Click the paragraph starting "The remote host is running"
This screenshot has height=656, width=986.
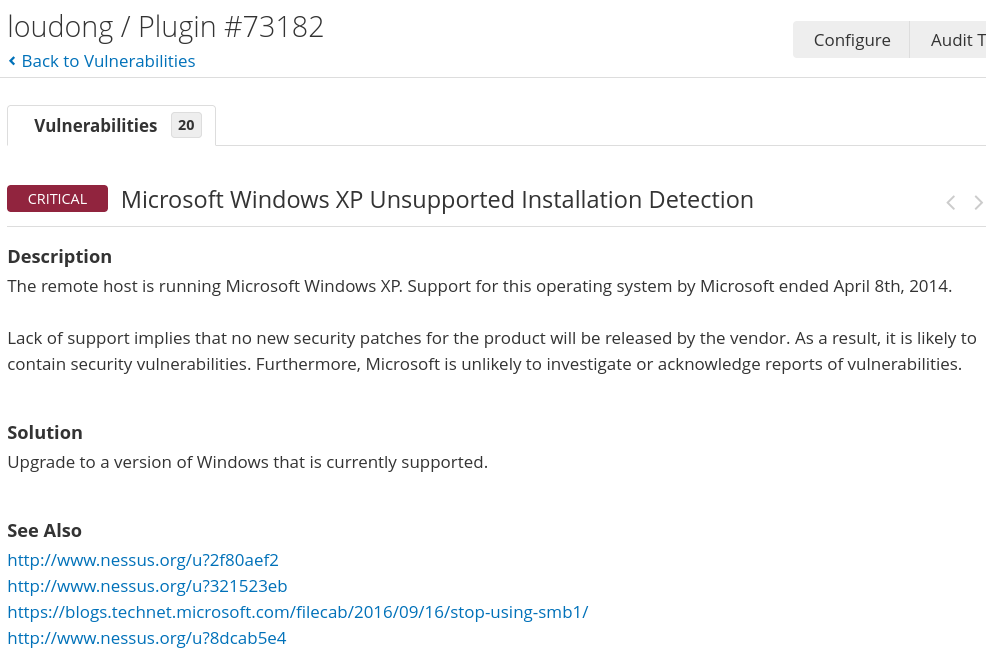click(479, 287)
